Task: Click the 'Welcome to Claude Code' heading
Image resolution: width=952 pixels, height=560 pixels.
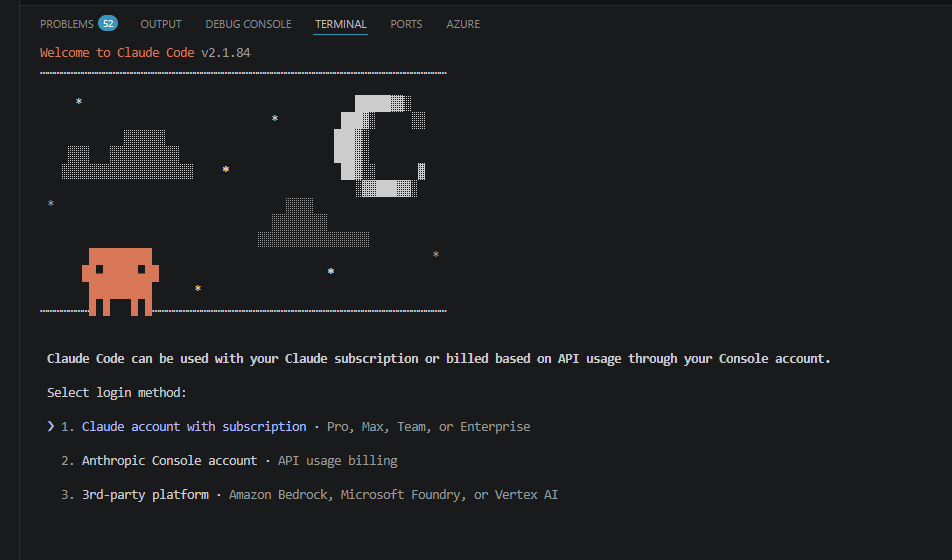Action: click(145, 52)
